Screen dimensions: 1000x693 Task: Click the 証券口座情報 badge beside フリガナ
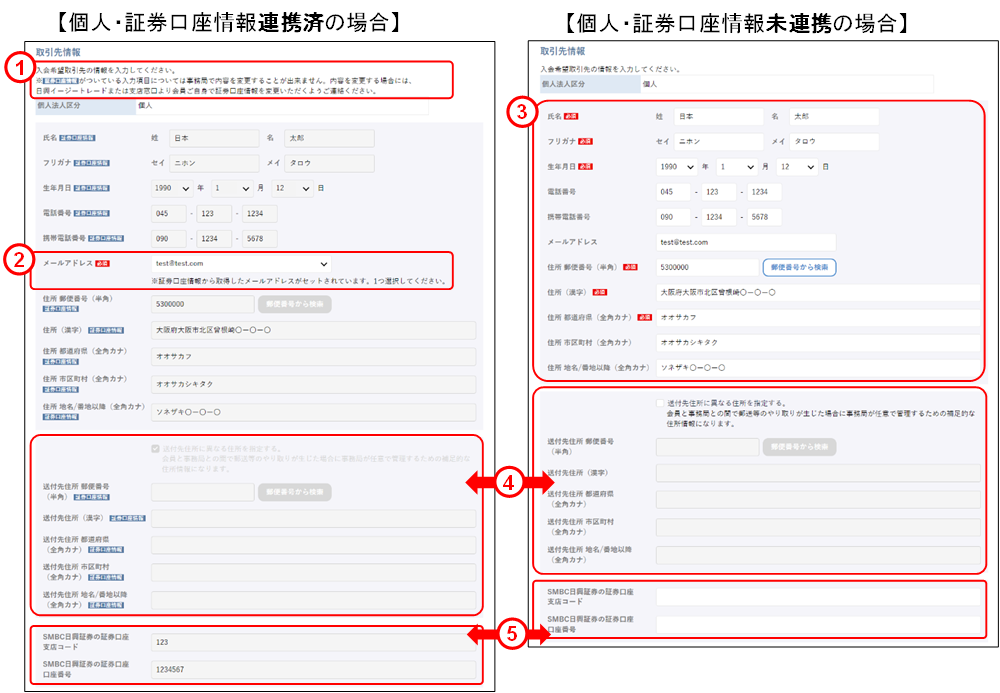click(x=91, y=161)
